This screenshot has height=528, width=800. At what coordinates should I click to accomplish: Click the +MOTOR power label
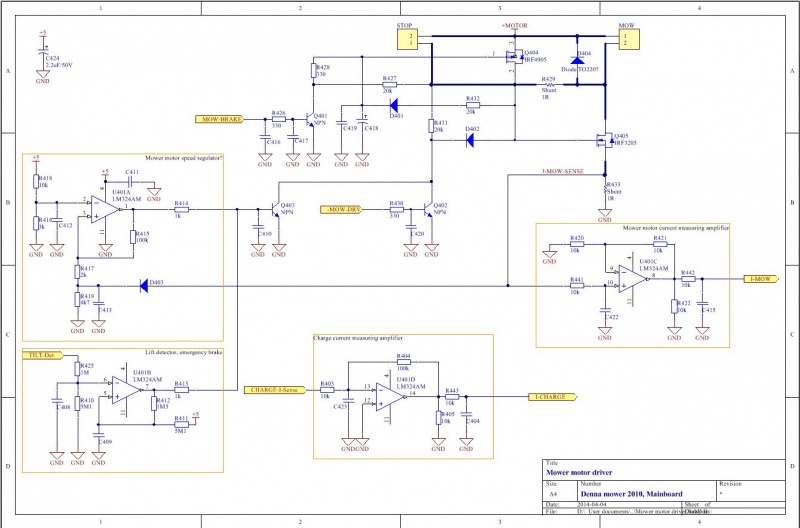coord(514,26)
